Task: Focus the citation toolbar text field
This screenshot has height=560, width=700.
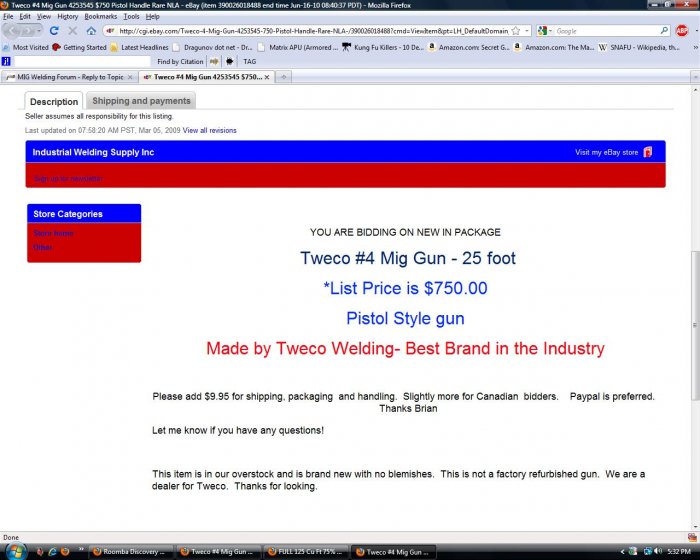Action: 82,61
